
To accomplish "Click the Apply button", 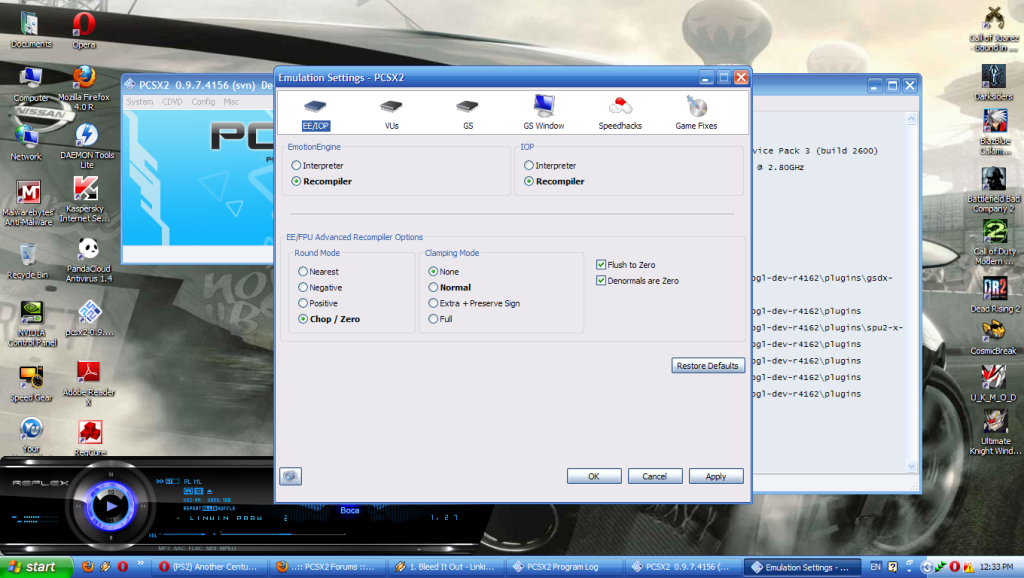I will (x=716, y=477).
